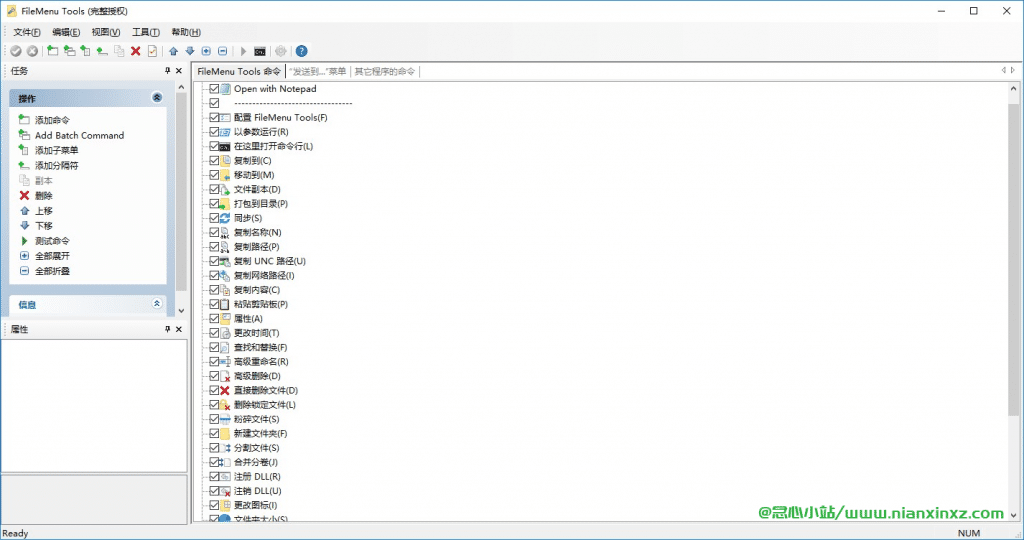Click the Add Separator toolbar icon
1024x540 pixels.
[102, 51]
